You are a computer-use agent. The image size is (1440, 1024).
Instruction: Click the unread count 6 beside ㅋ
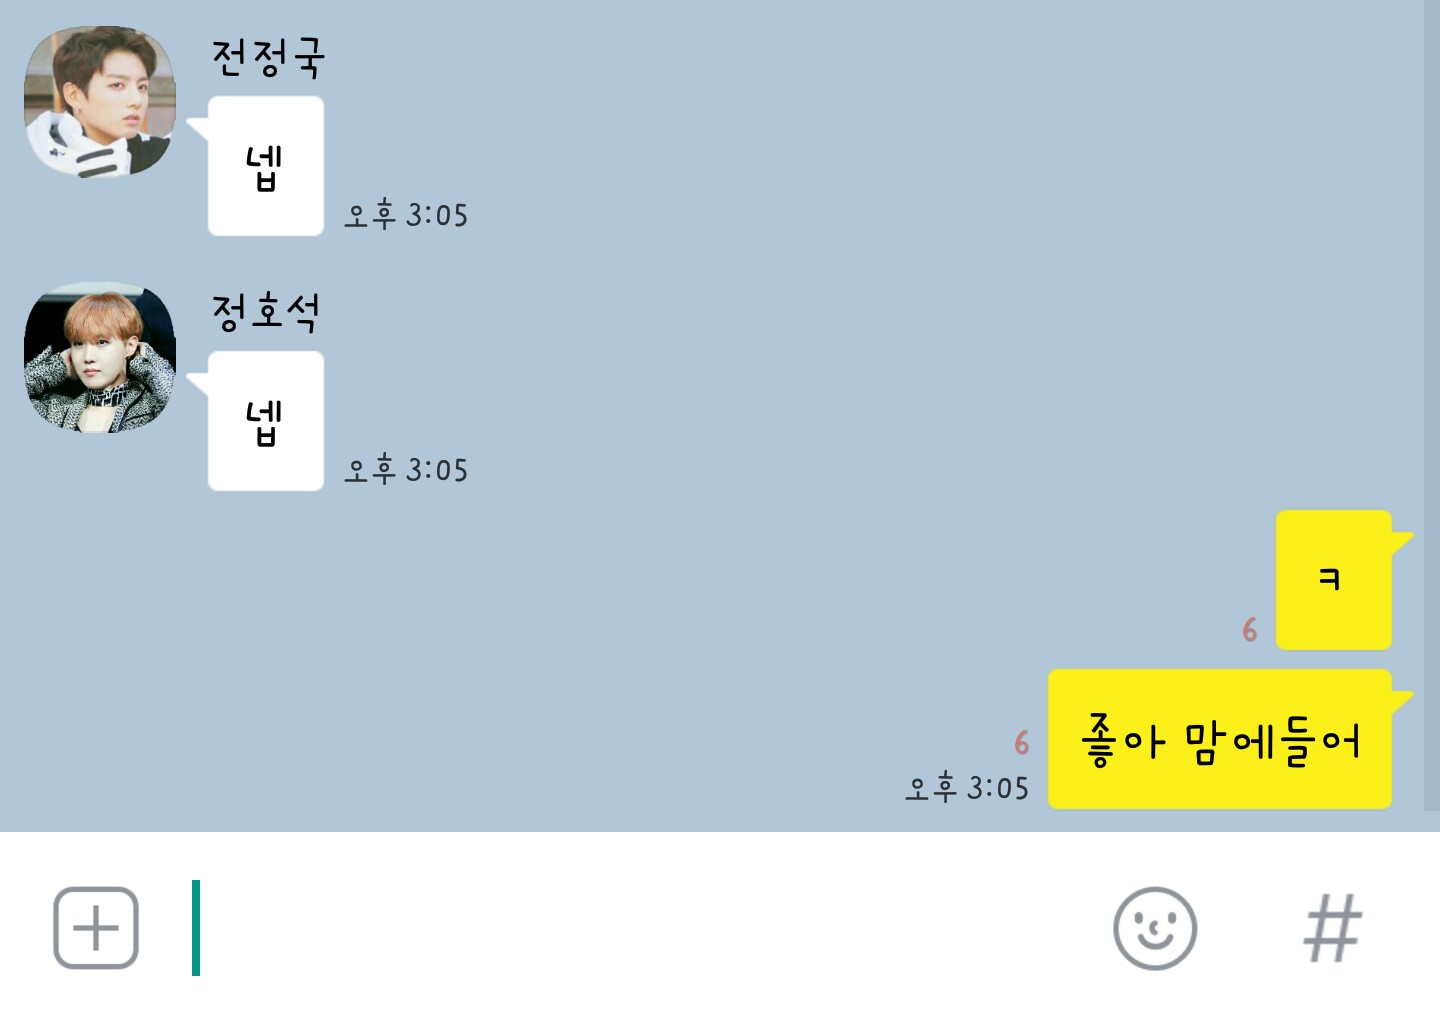tap(1250, 630)
